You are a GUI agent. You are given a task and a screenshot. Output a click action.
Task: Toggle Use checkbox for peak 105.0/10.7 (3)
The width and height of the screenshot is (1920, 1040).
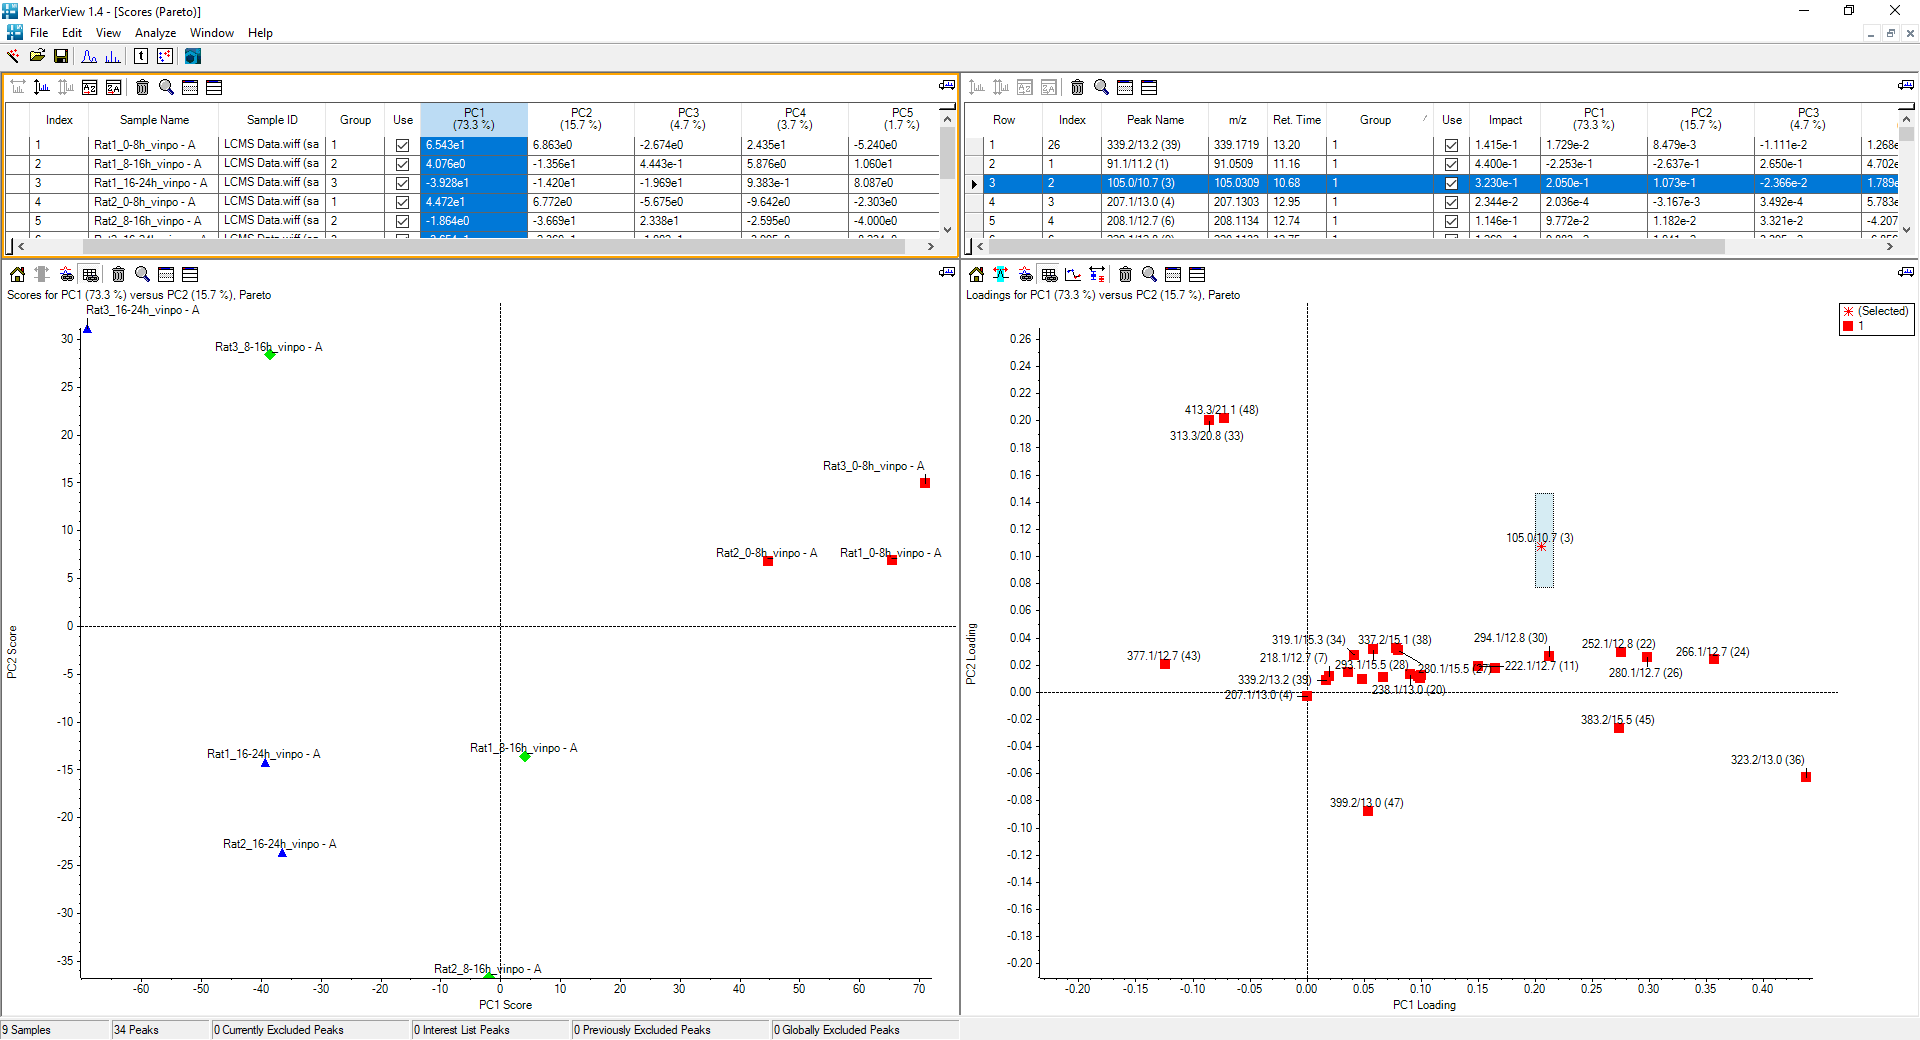click(x=1451, y=183)
